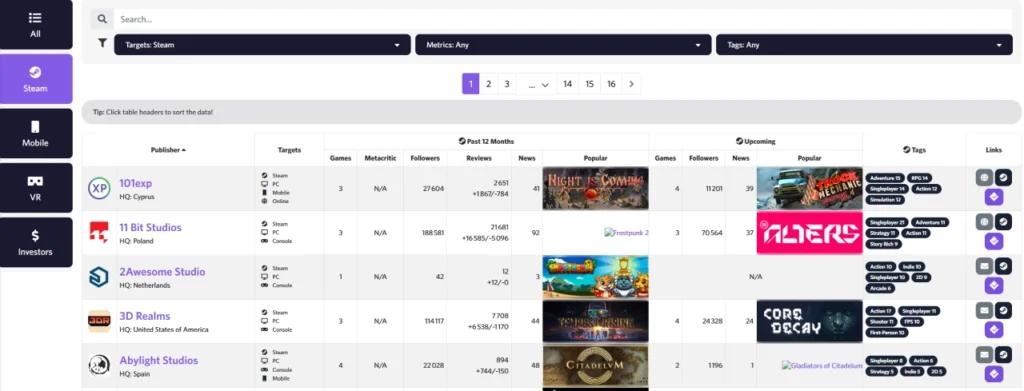Click the Arcade 6 tag
This screenshot has width=1024, height=391.
[881, 289]
